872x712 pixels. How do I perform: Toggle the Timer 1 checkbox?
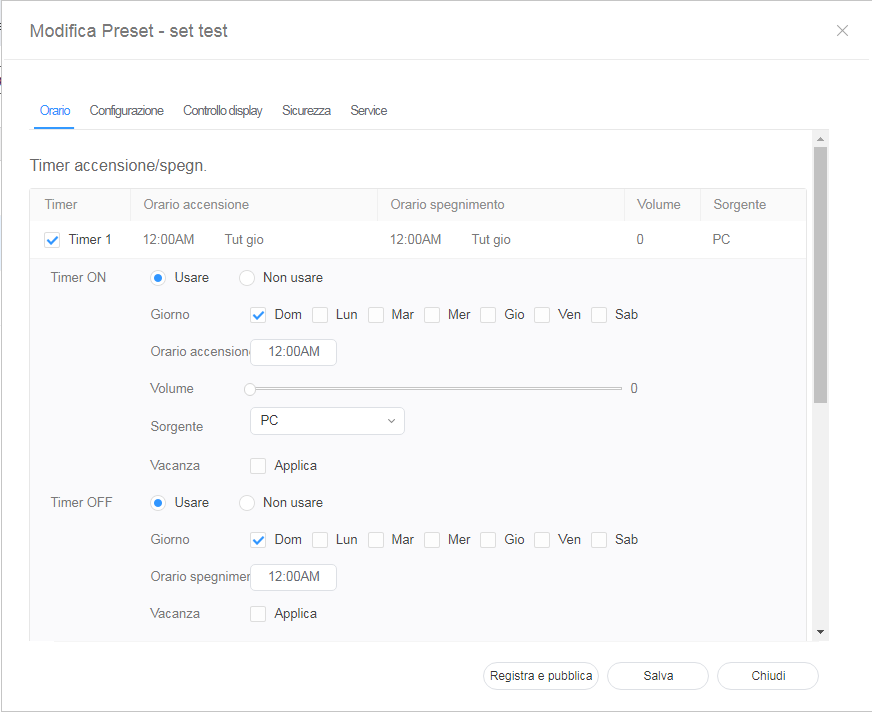(53, 240)
